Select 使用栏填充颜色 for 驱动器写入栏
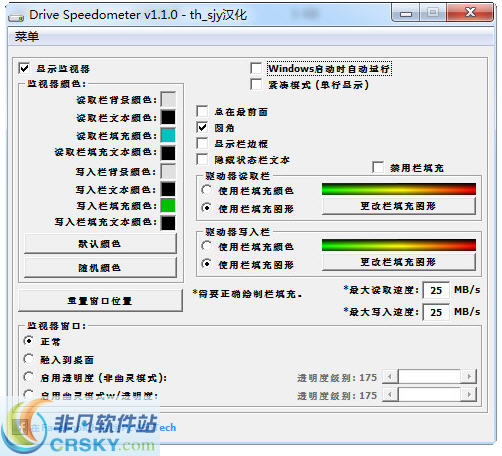502x456 pixels. click(207, 246)
